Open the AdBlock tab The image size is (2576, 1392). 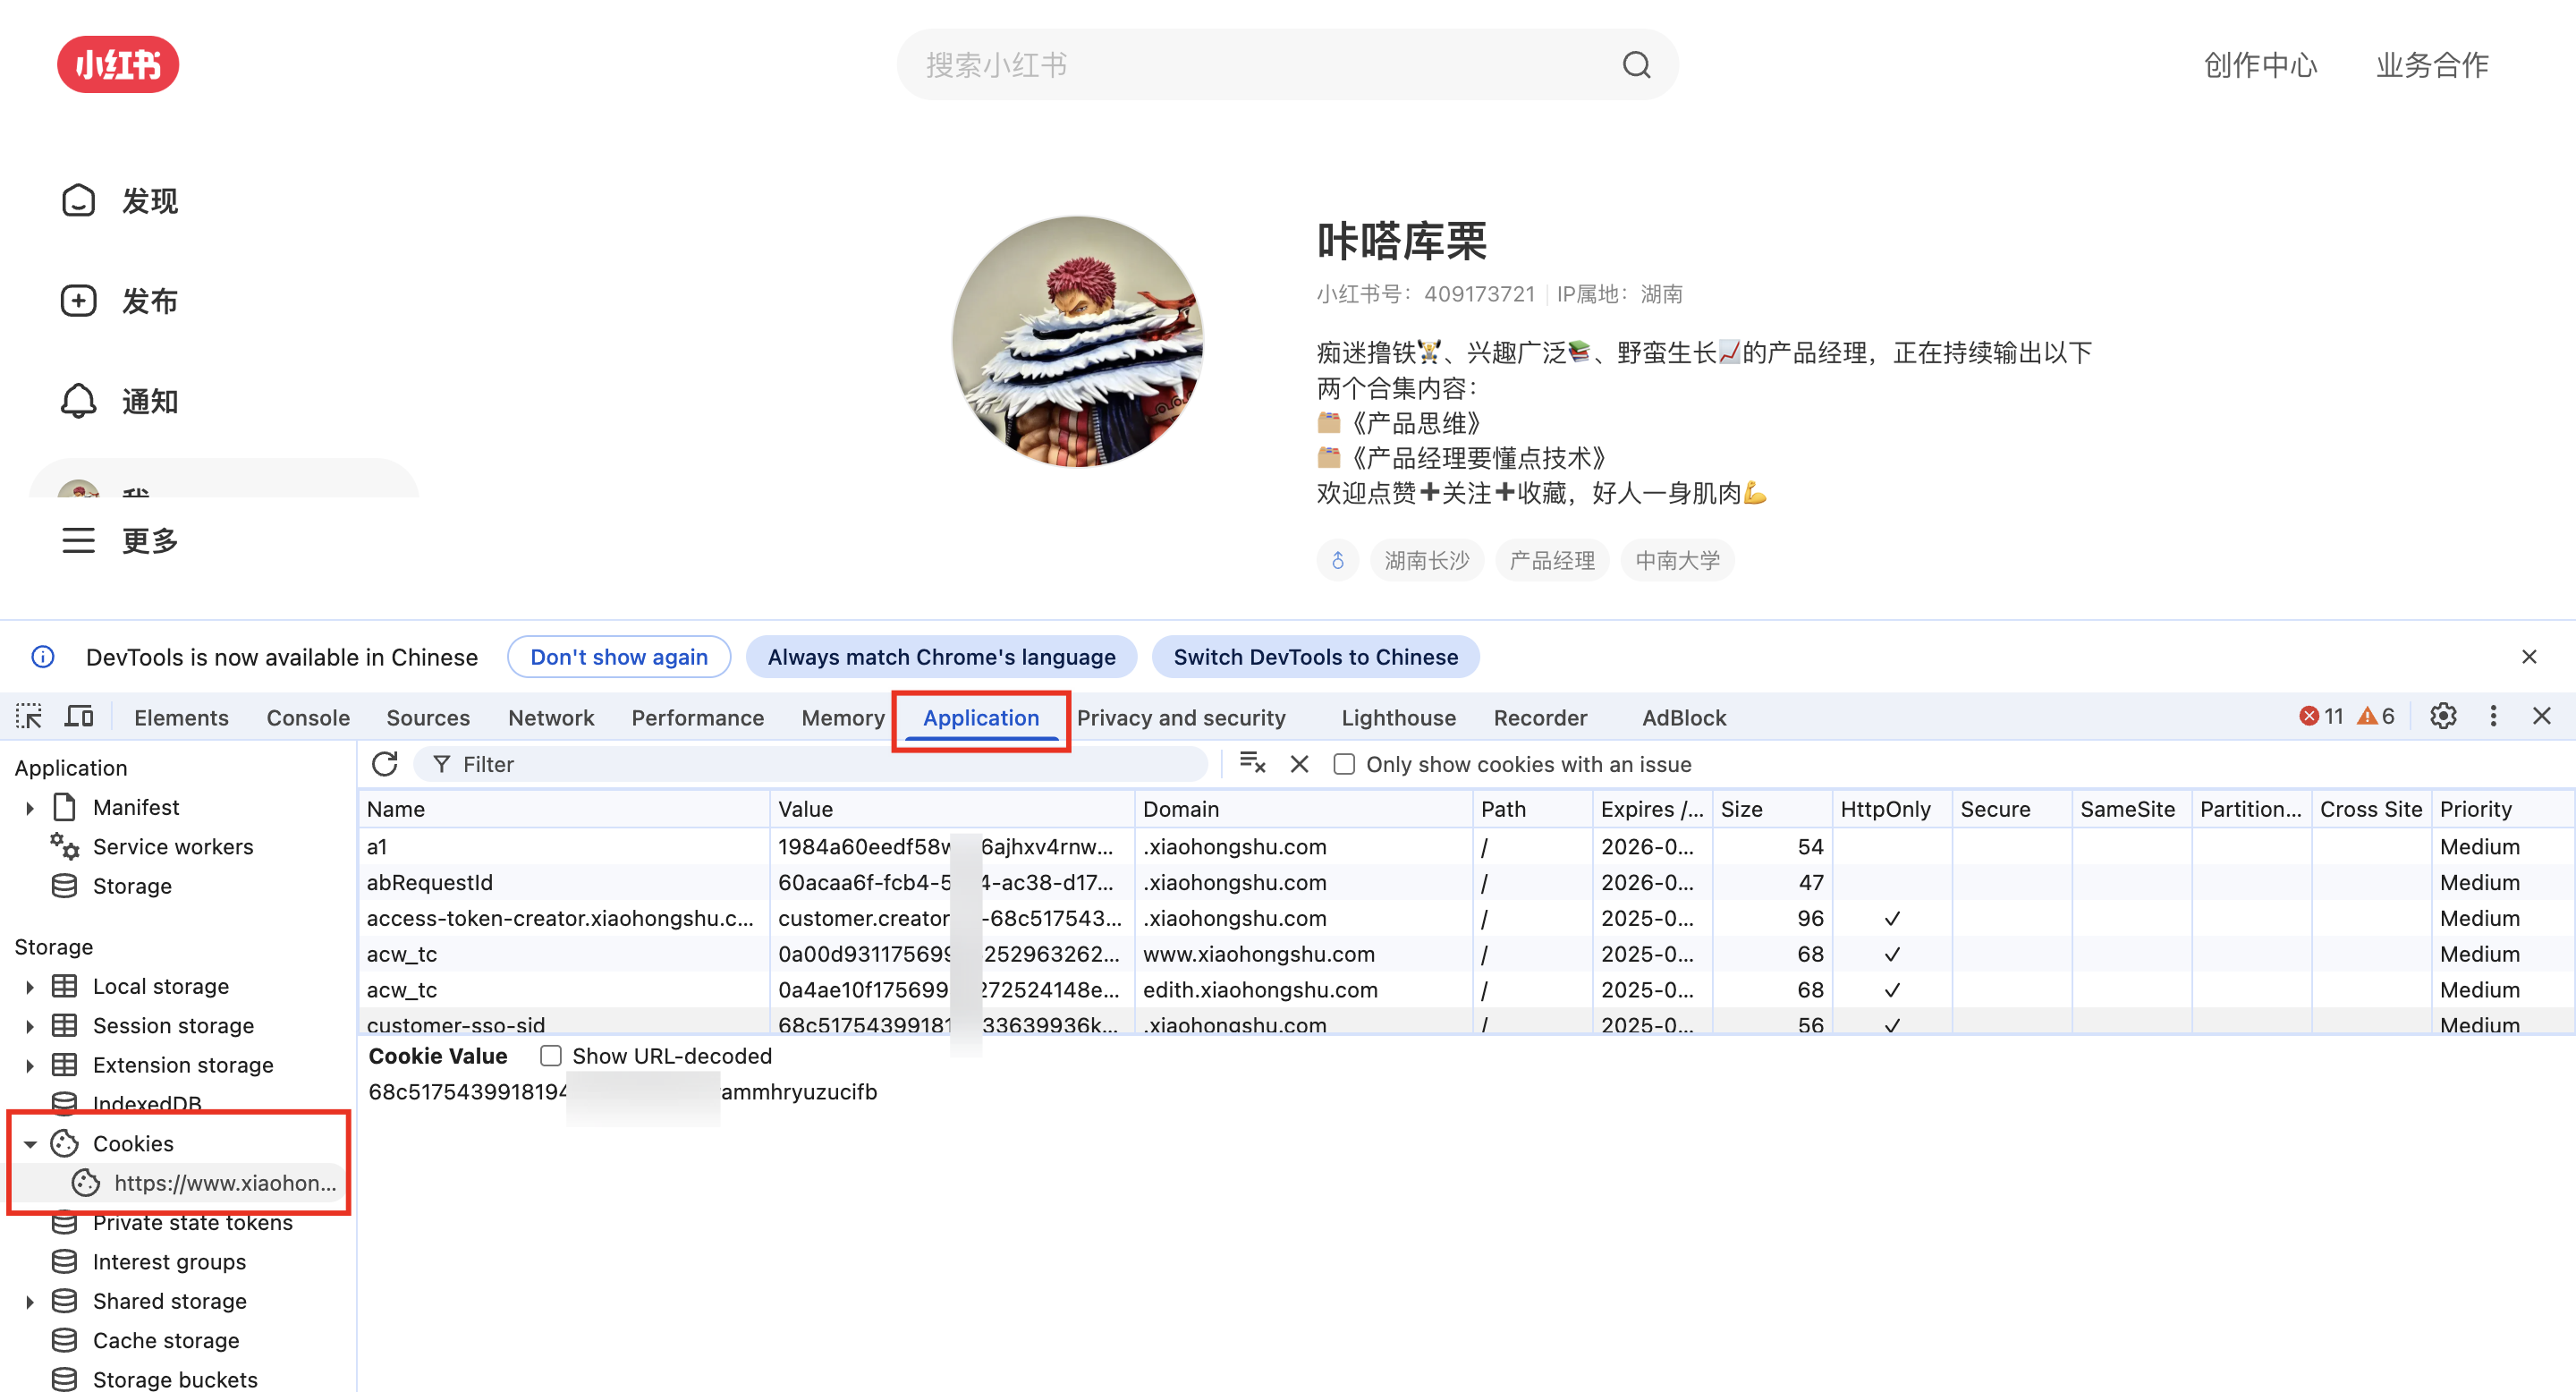click(1684, 717)
